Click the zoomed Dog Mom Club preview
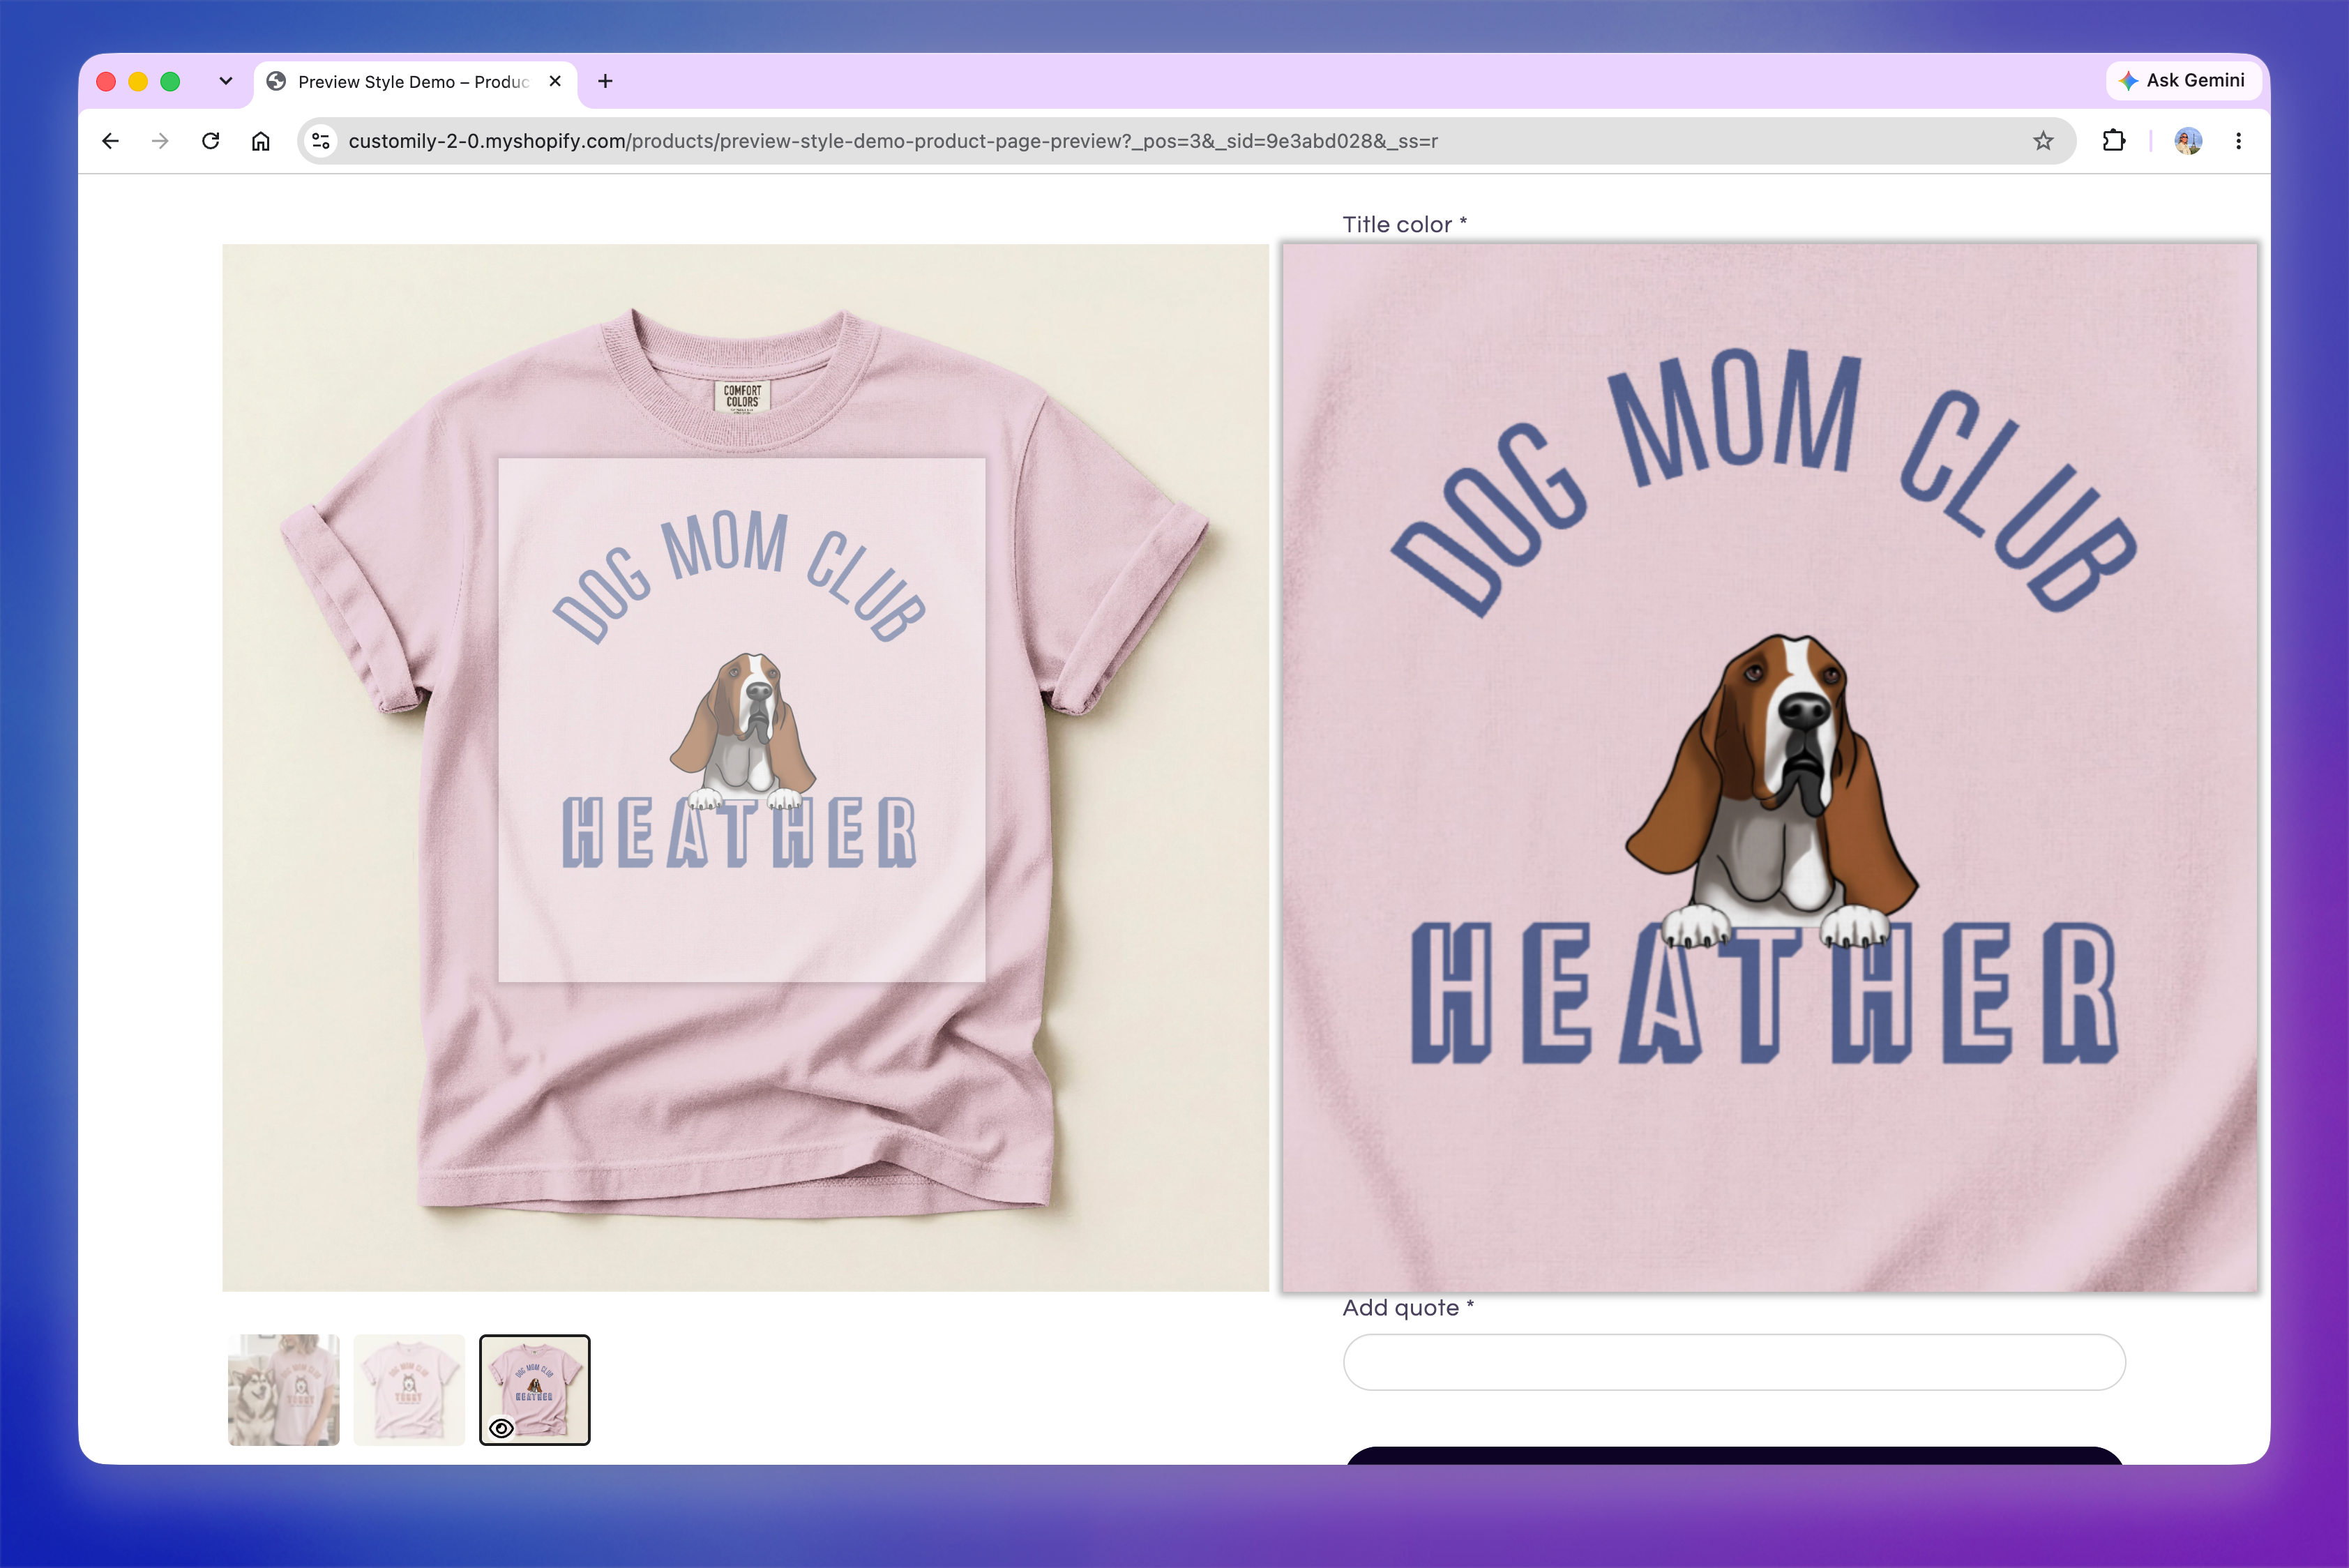Viewport: 2349px width, 1568px height. (1770, 767)
